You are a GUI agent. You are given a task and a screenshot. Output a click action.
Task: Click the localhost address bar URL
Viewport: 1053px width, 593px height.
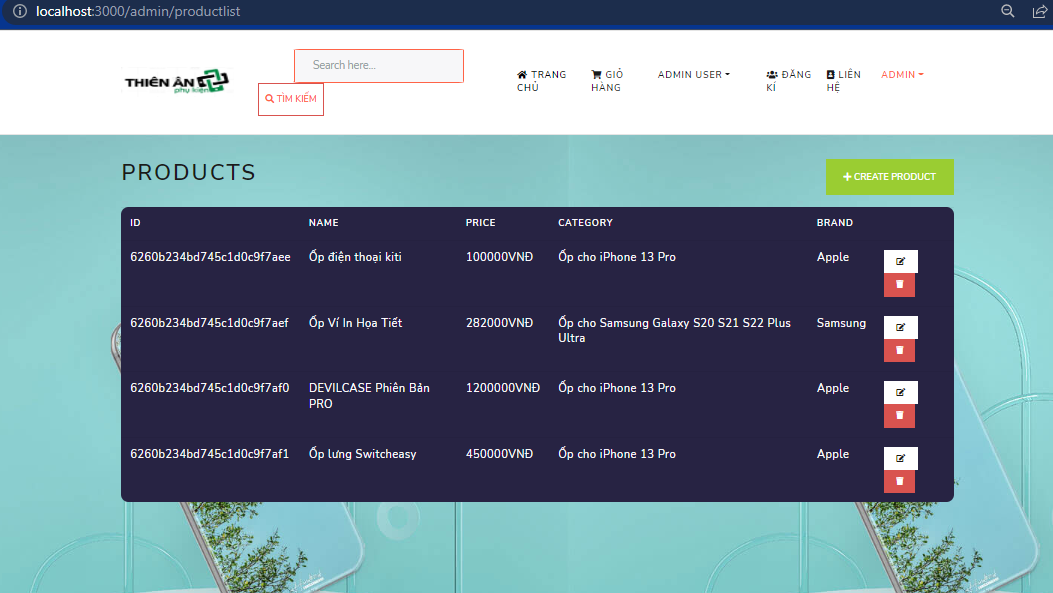tap(138, 11)
